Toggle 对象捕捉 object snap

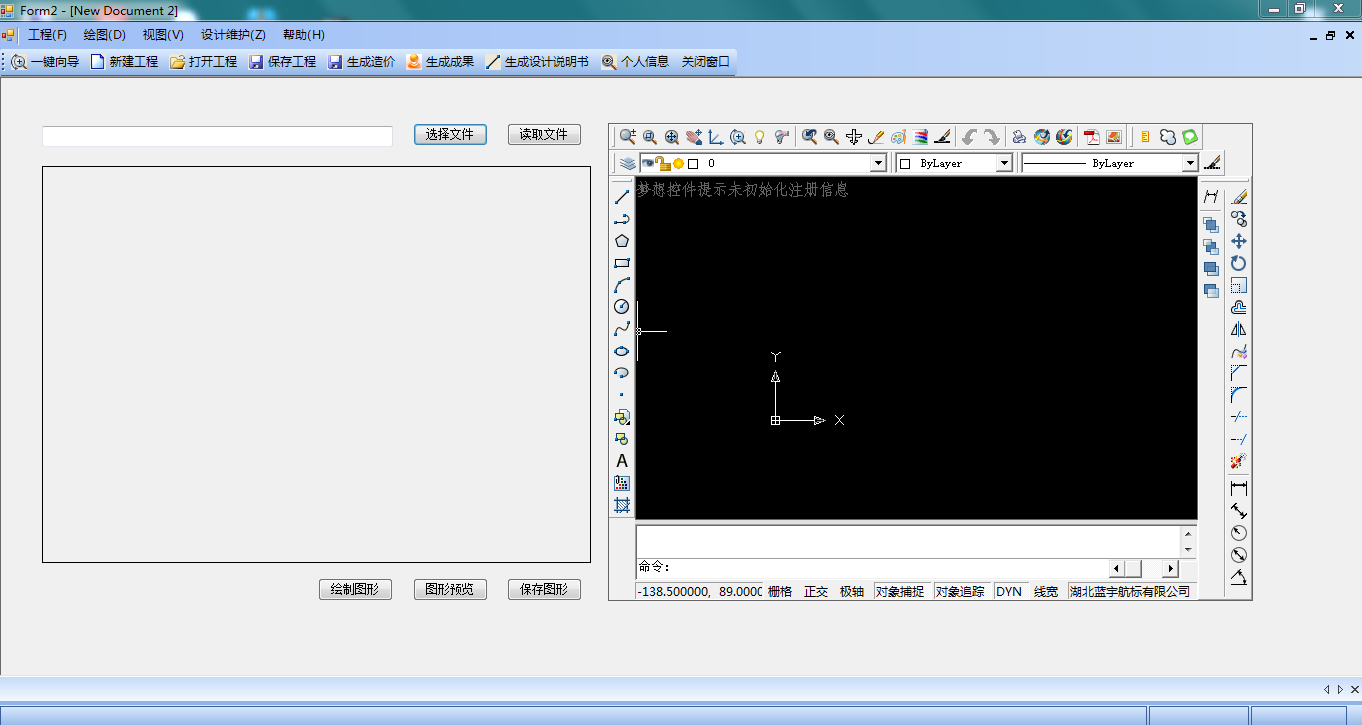900,592
